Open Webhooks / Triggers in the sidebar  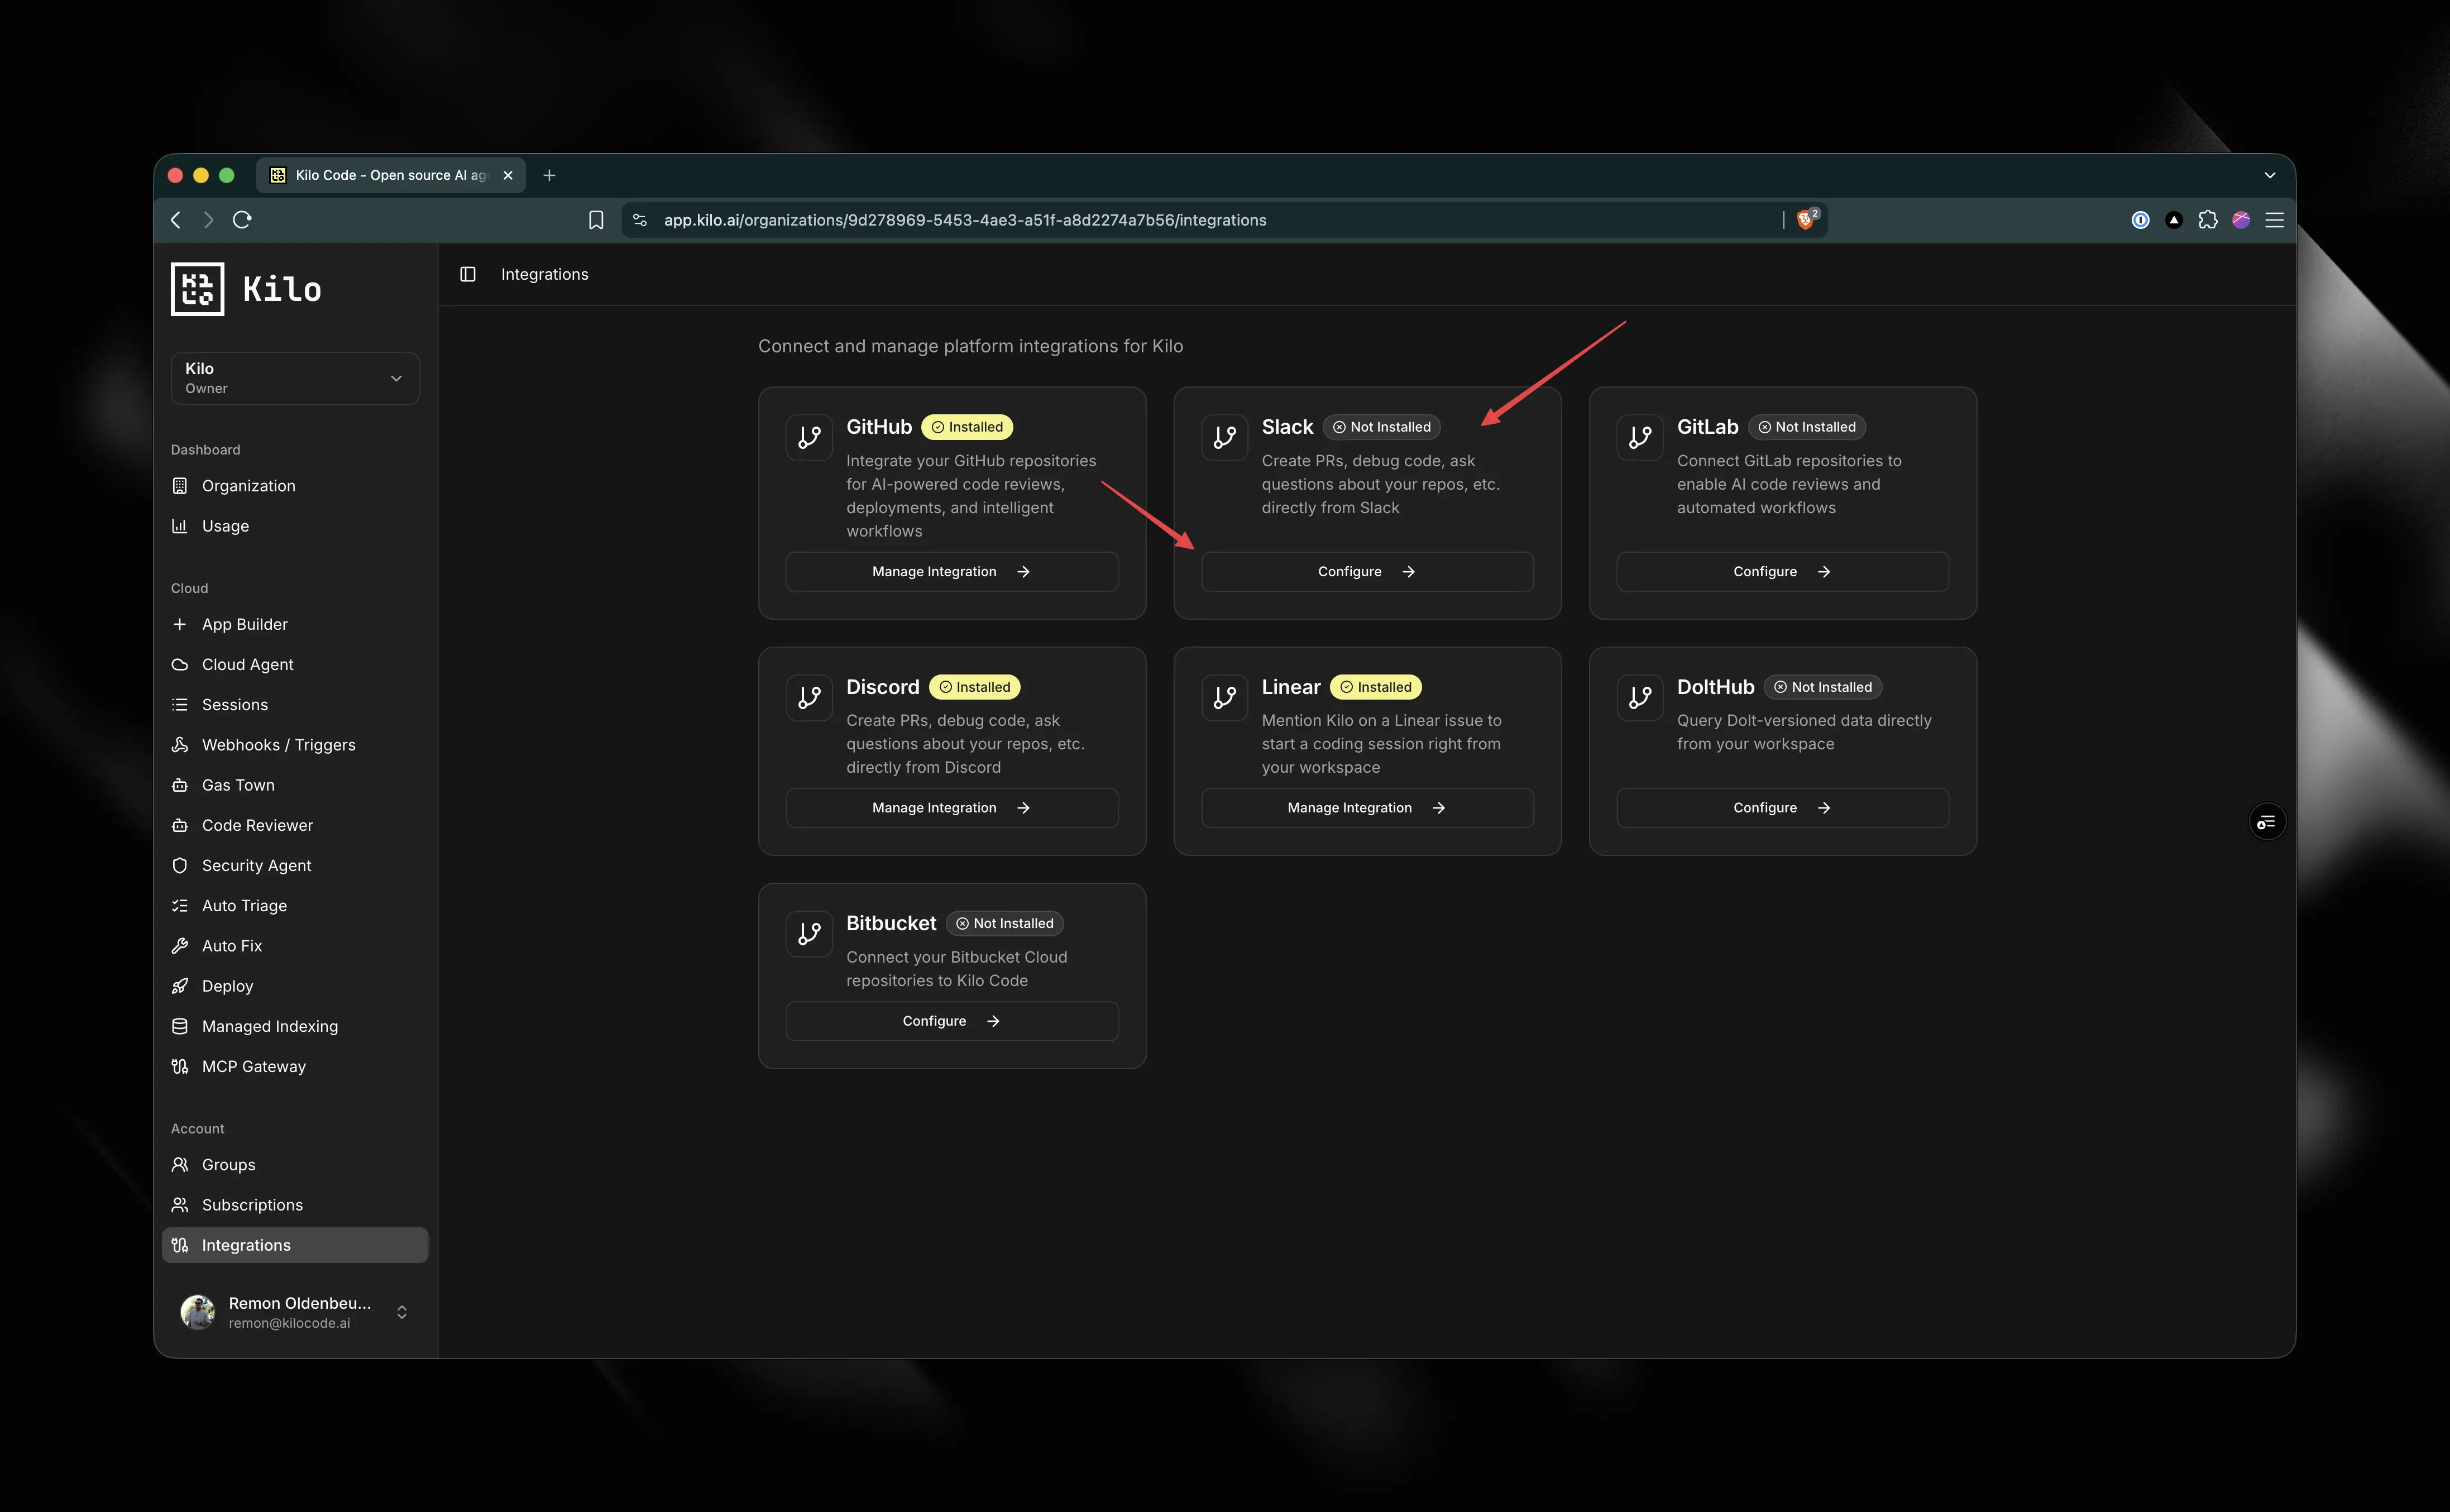(295, 745)
